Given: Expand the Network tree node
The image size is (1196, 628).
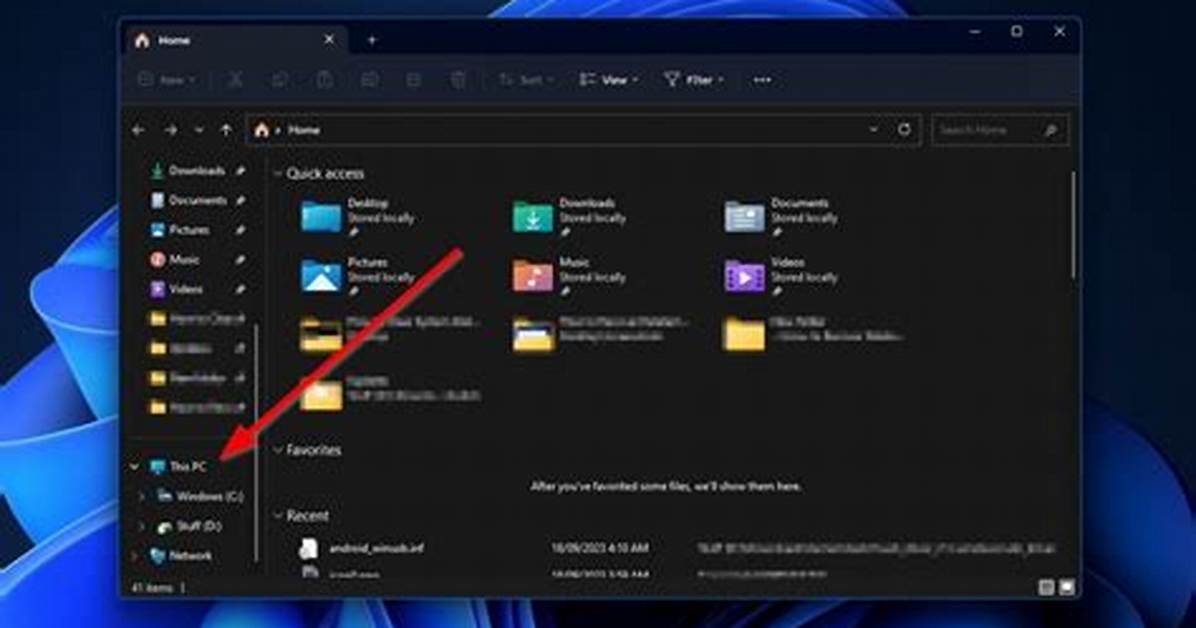Looking at the screenshot, I should pos(135,556).
